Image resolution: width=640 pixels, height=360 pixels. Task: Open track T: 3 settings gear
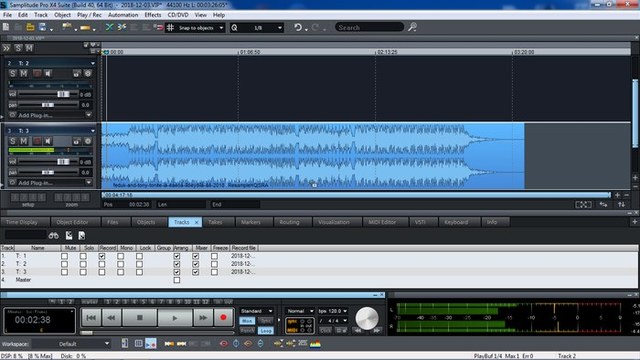tap(88, 141)
